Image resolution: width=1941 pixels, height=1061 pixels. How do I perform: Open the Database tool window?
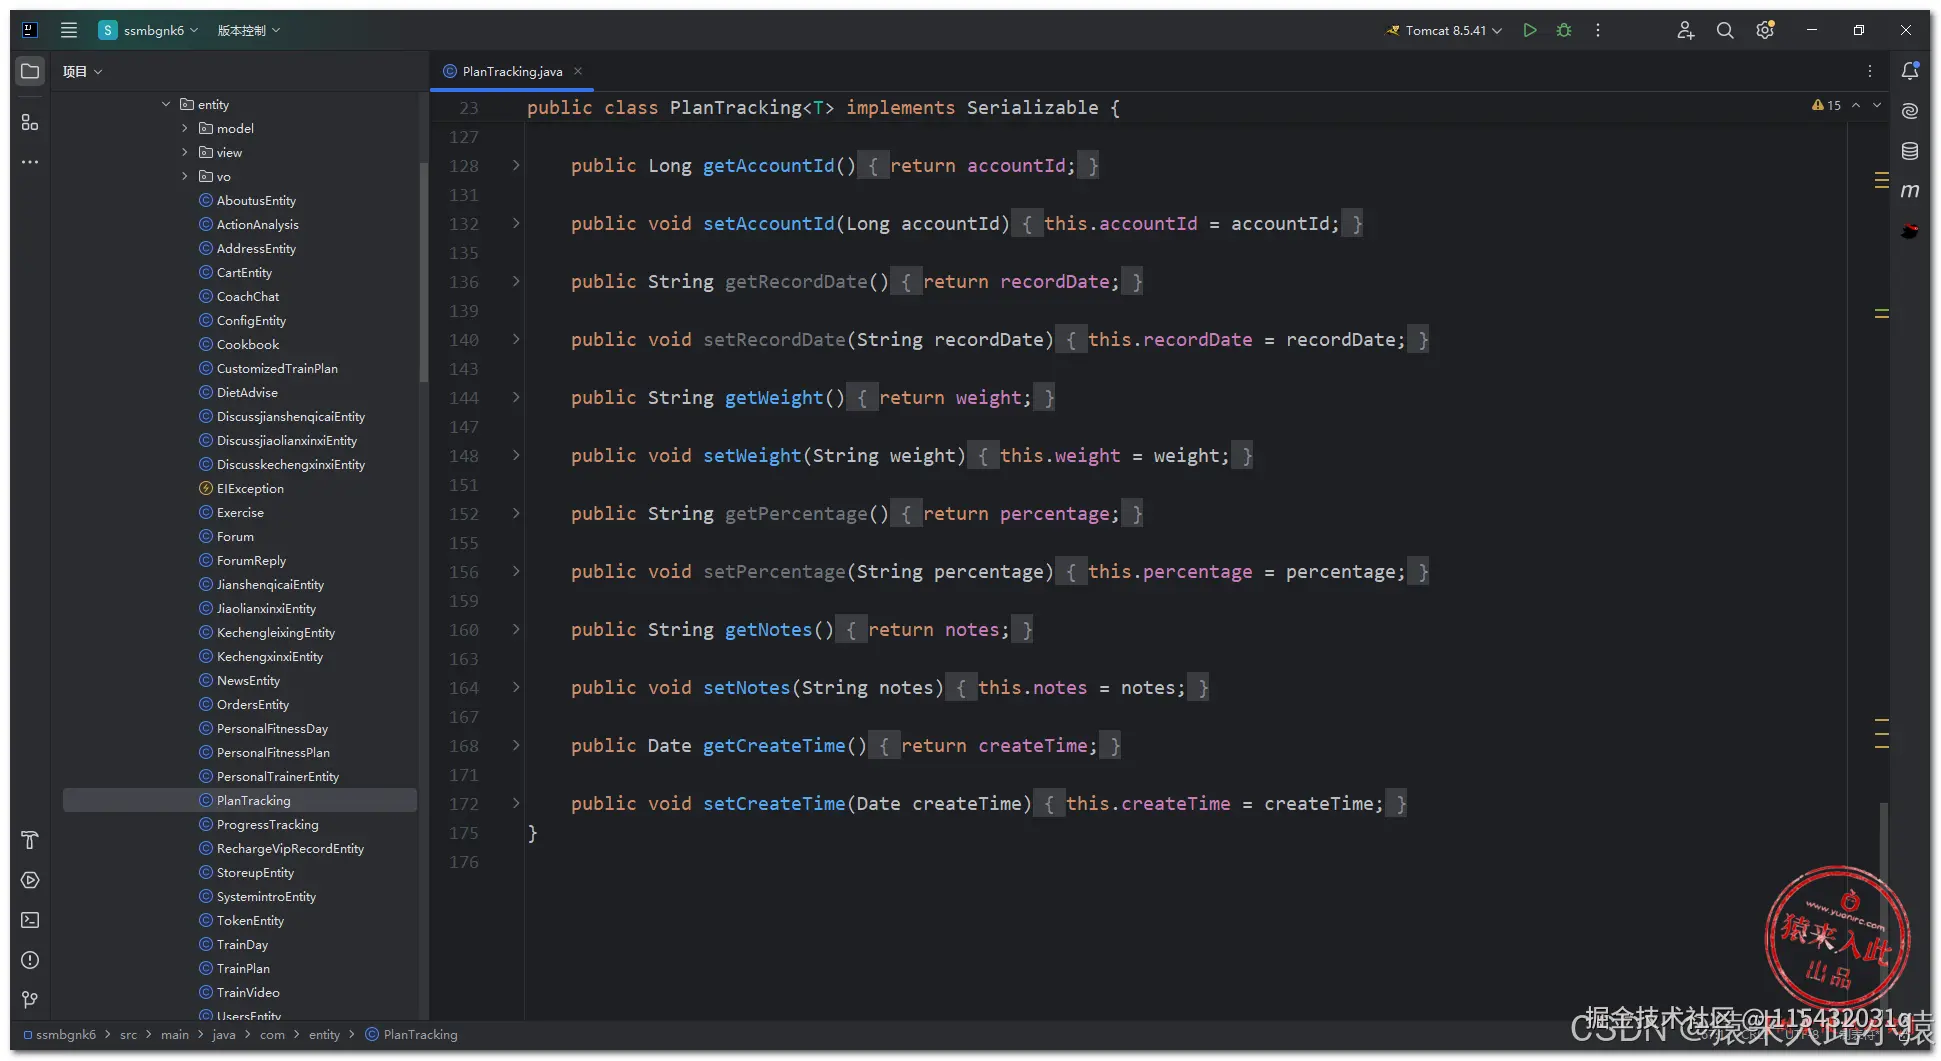coord(1910,151)
